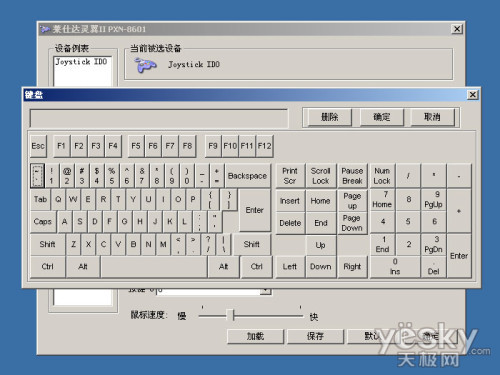The height and width of the screenshot is (375, 500).
Task: Click the Page Down key
Action: click(352, 223)
